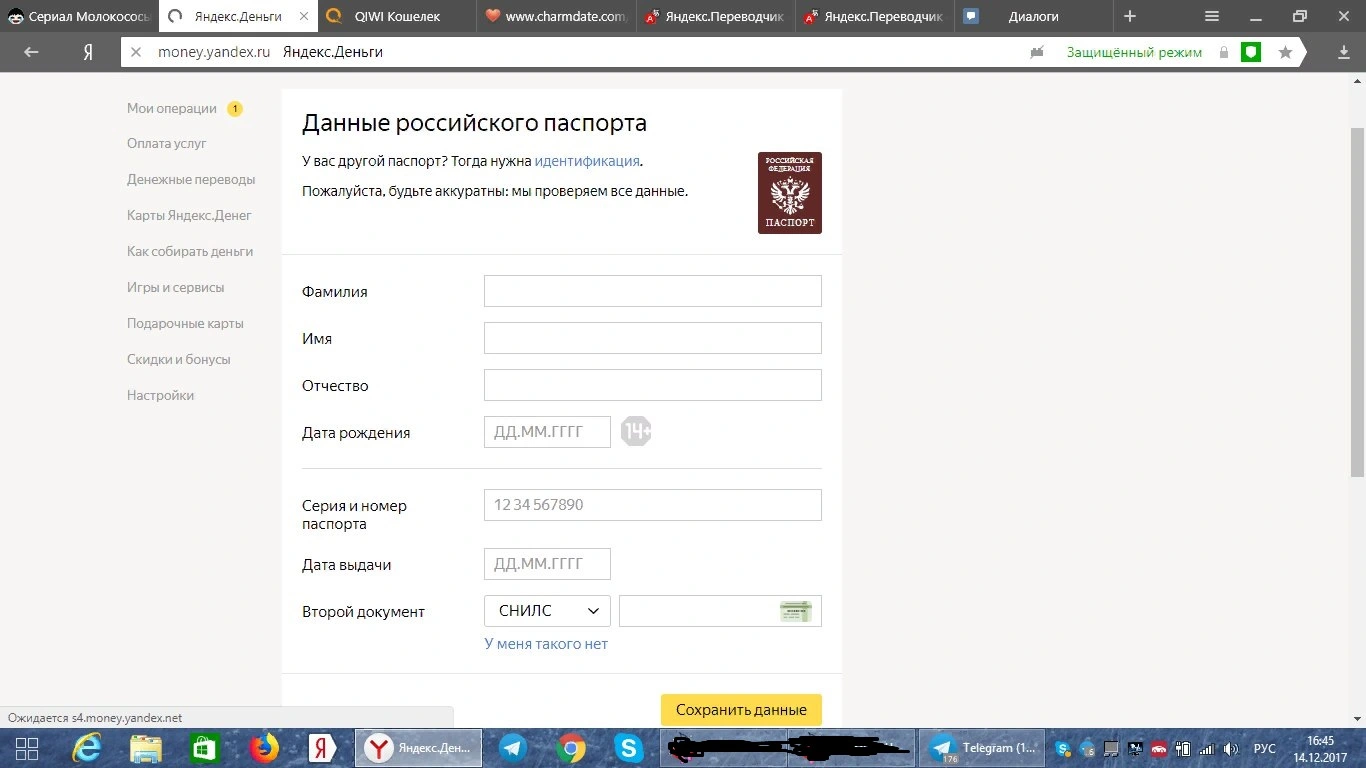Go back with the browser back arrow

tap(31, 52)
